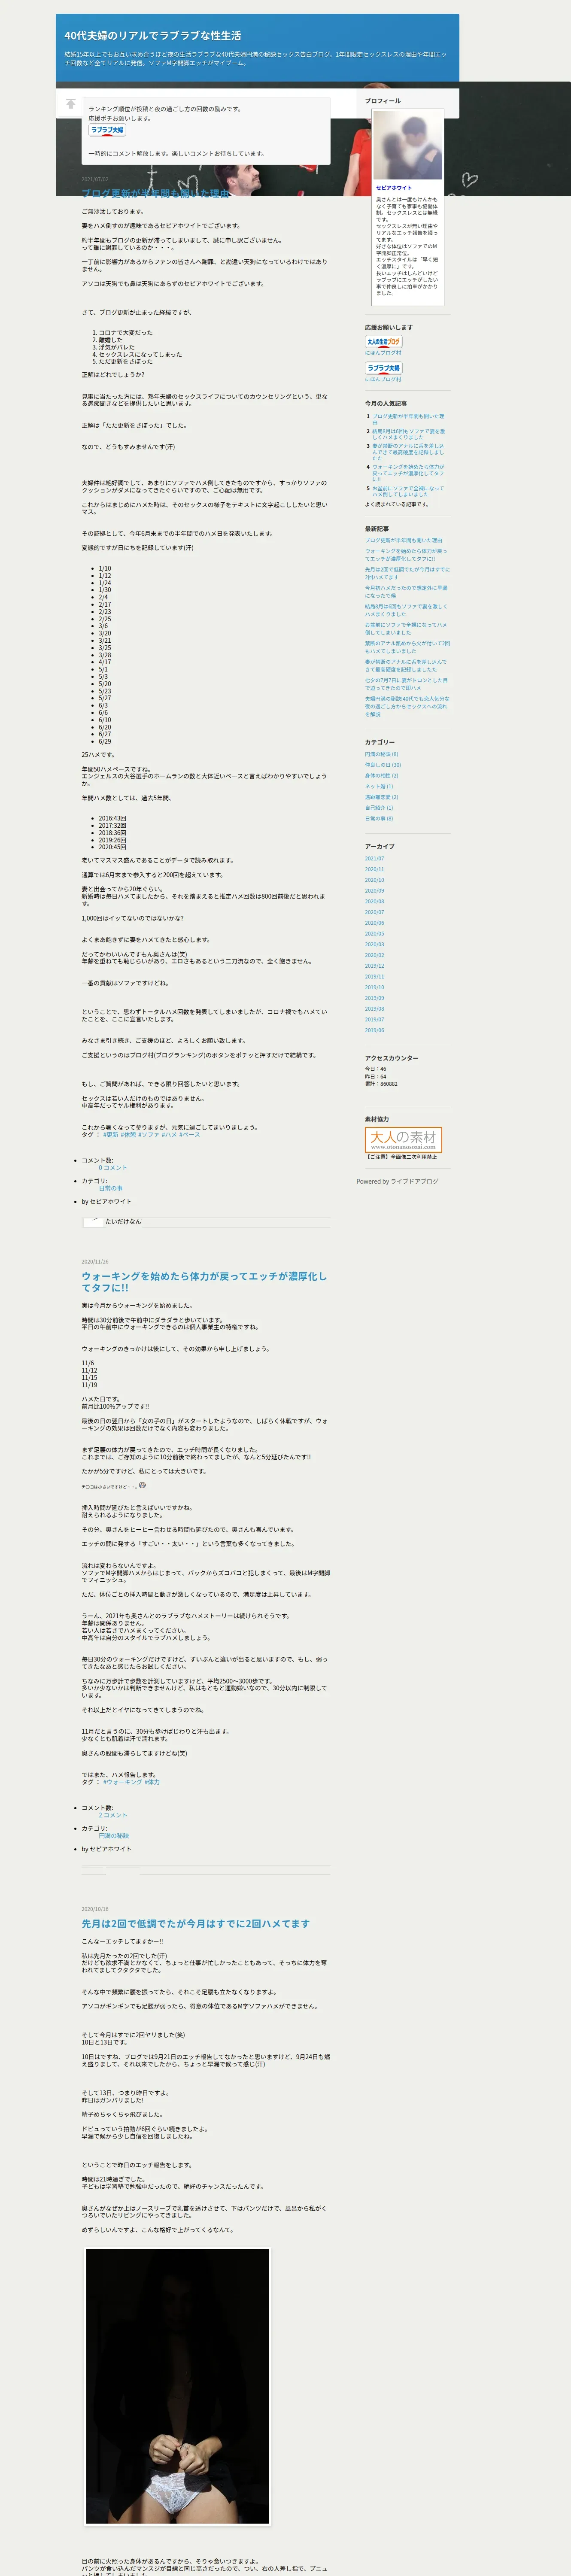Open archive 2020/08
Viewport: 571px width, 2576px height.
click(374, 901)
